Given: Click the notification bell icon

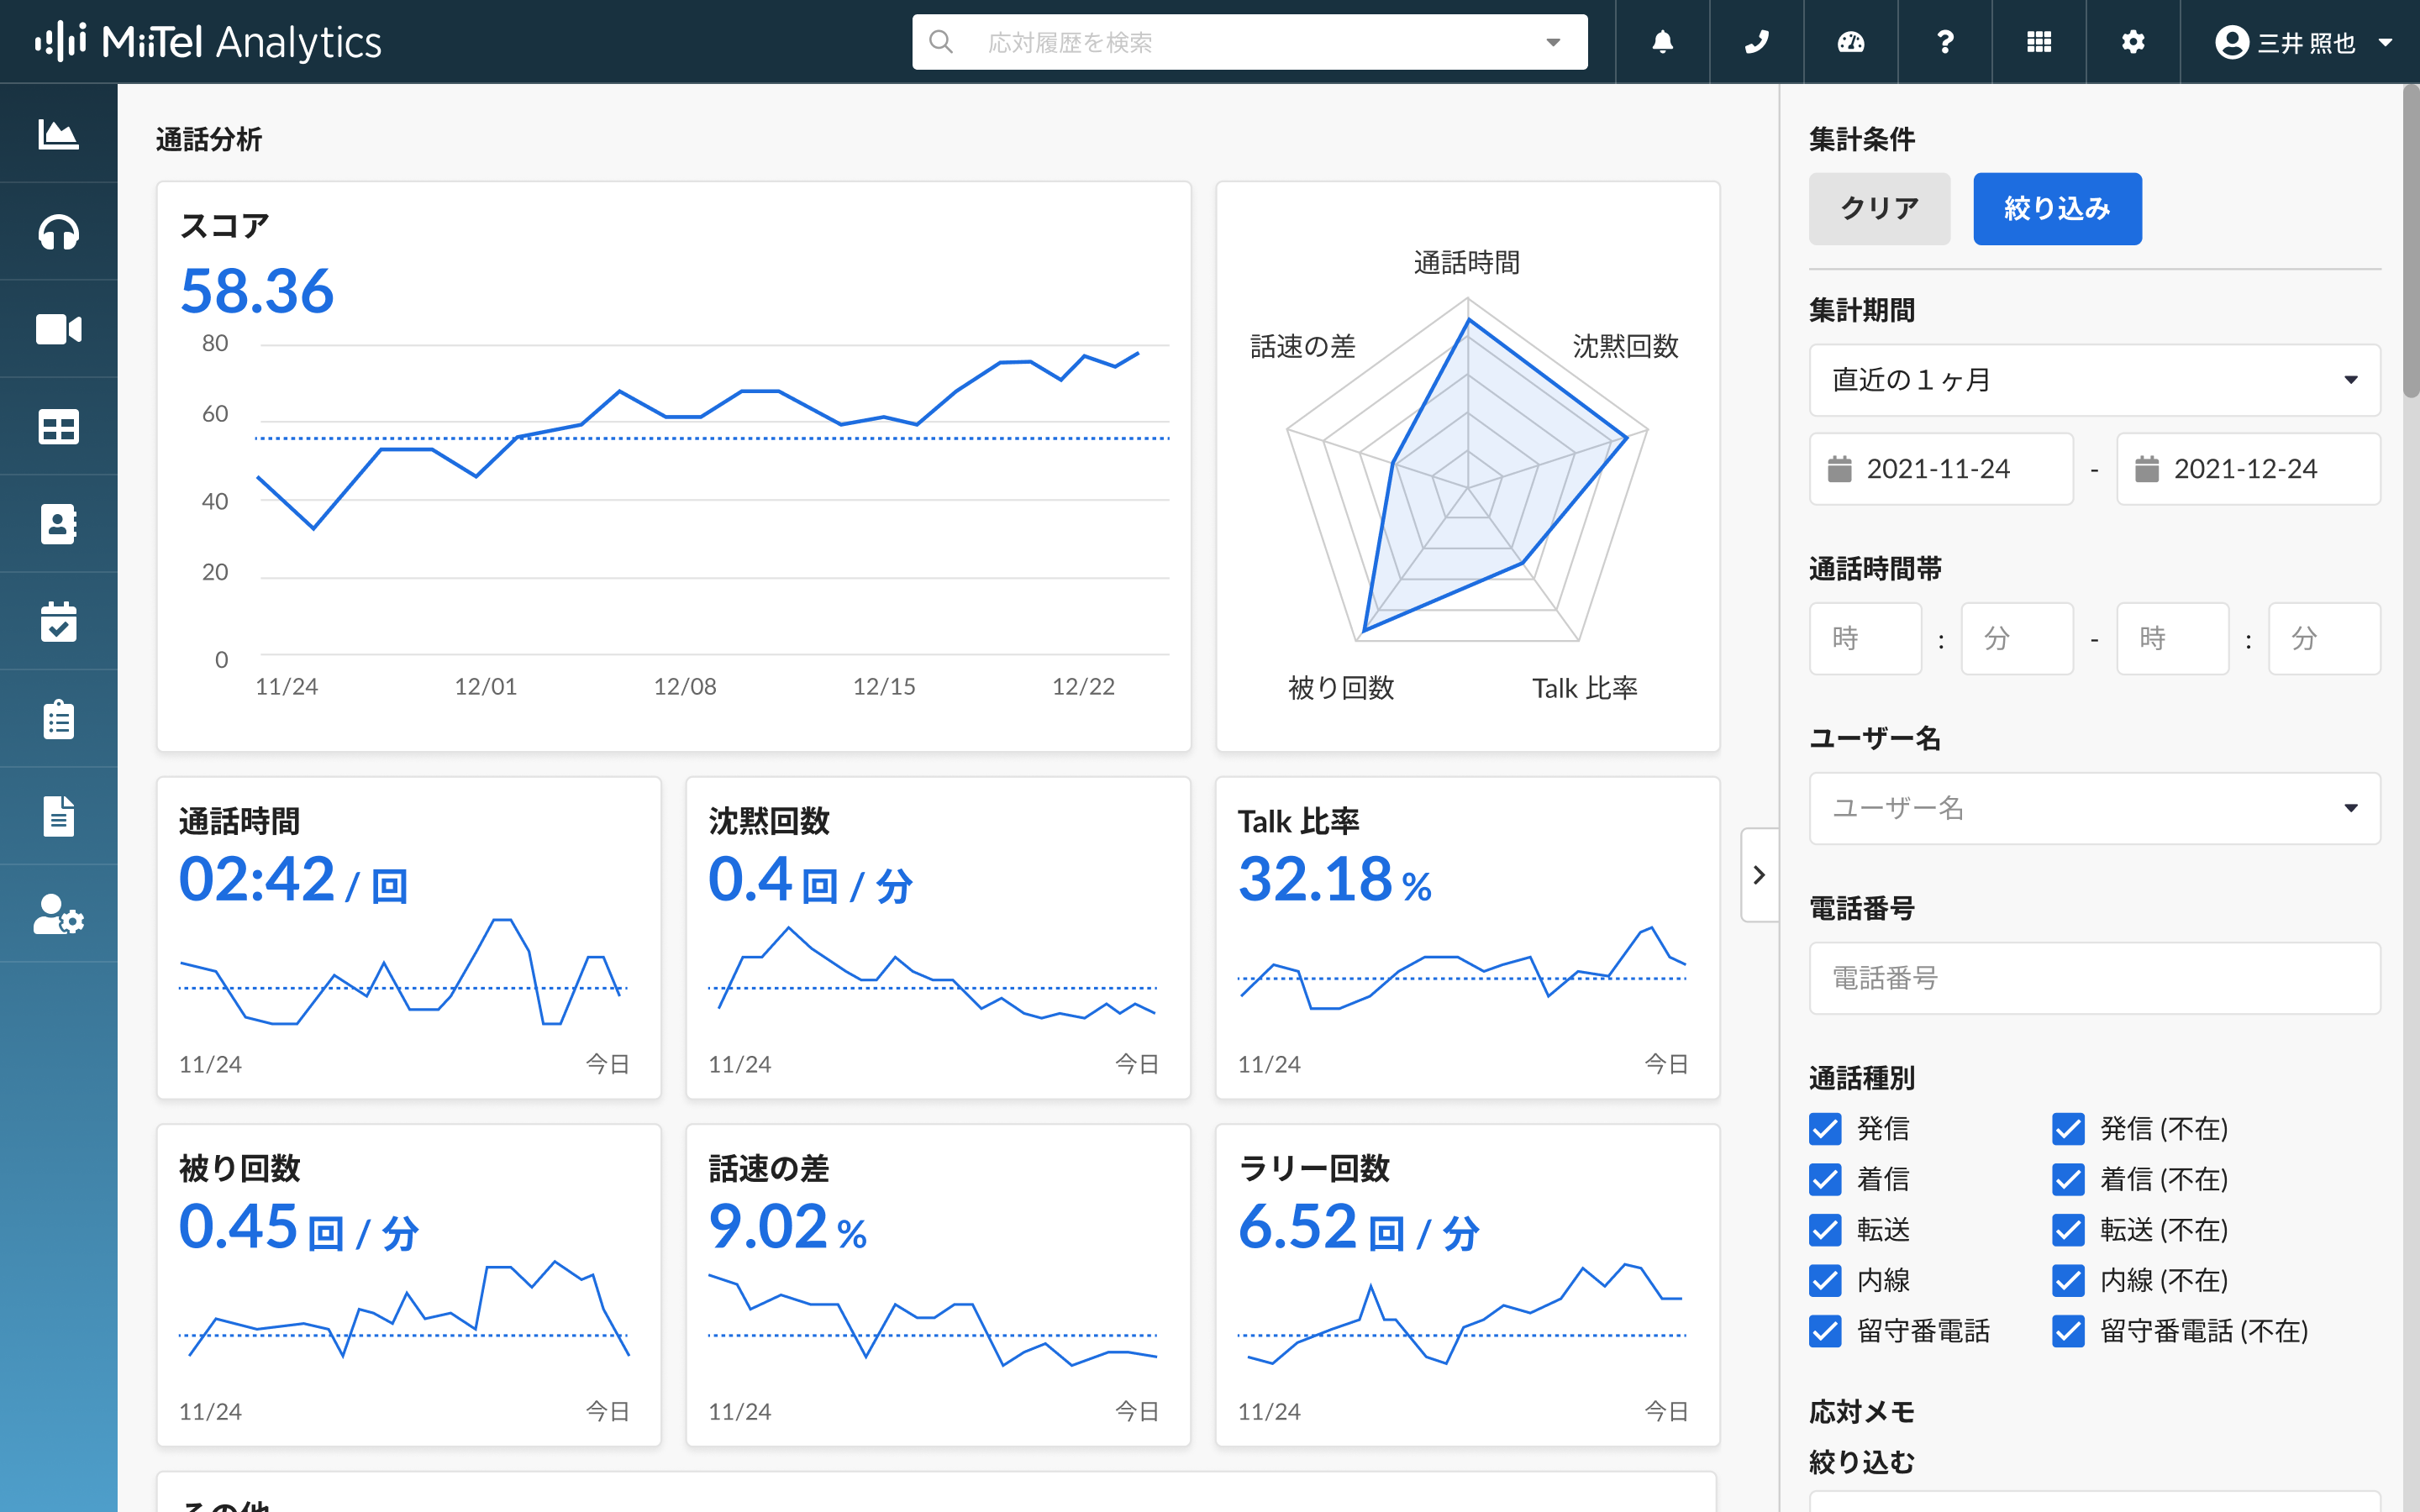Looking at the screenshot, I should click(x=1662, y=42).
